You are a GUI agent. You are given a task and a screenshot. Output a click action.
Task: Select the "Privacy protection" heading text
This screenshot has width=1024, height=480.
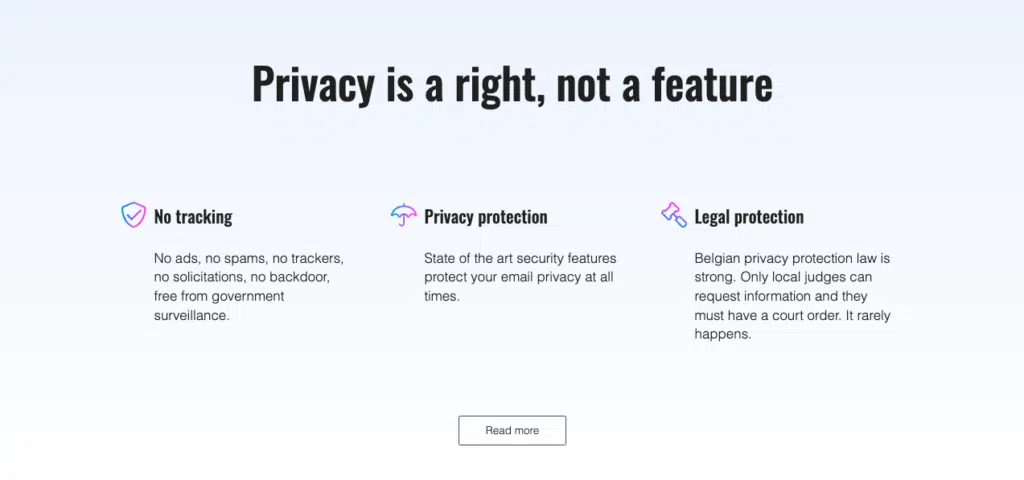(x=485, y=217)
